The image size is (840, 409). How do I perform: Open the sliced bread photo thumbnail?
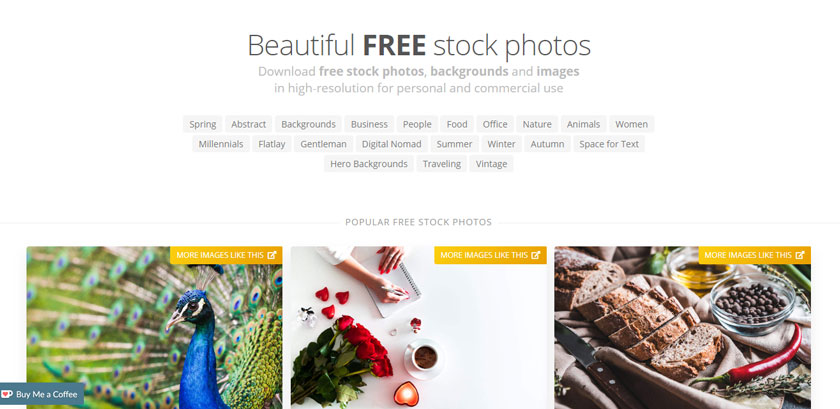click(x=682, y=328)
